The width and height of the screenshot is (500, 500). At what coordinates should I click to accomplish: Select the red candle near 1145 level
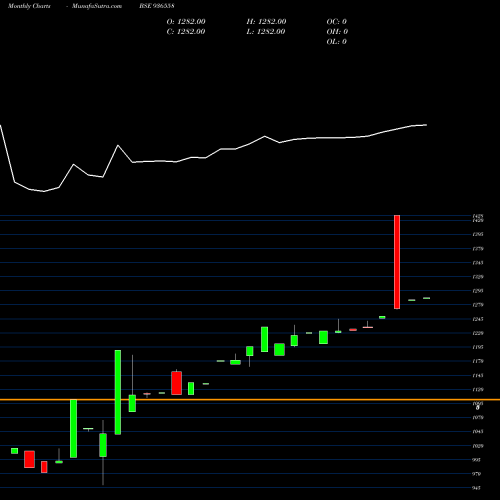[176, 383]
